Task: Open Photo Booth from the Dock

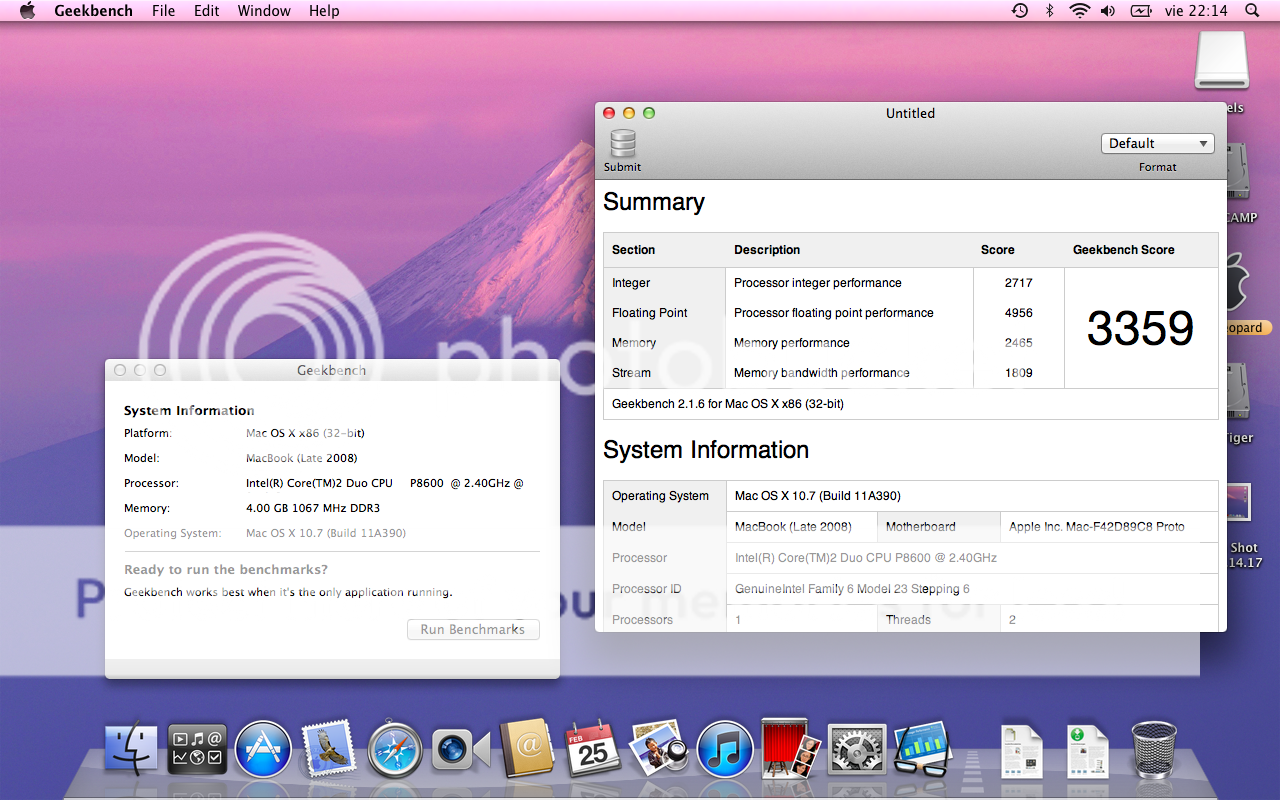Action: click(791, 747)
